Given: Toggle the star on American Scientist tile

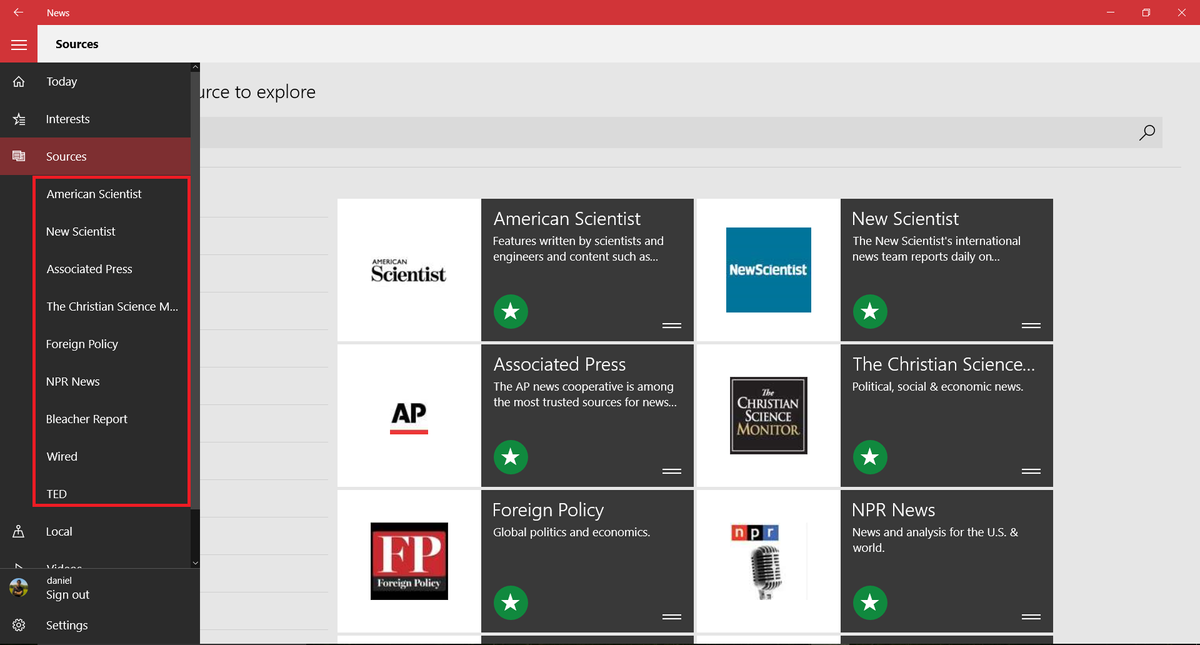Looking at the screenshot, I should coord(511,311).
